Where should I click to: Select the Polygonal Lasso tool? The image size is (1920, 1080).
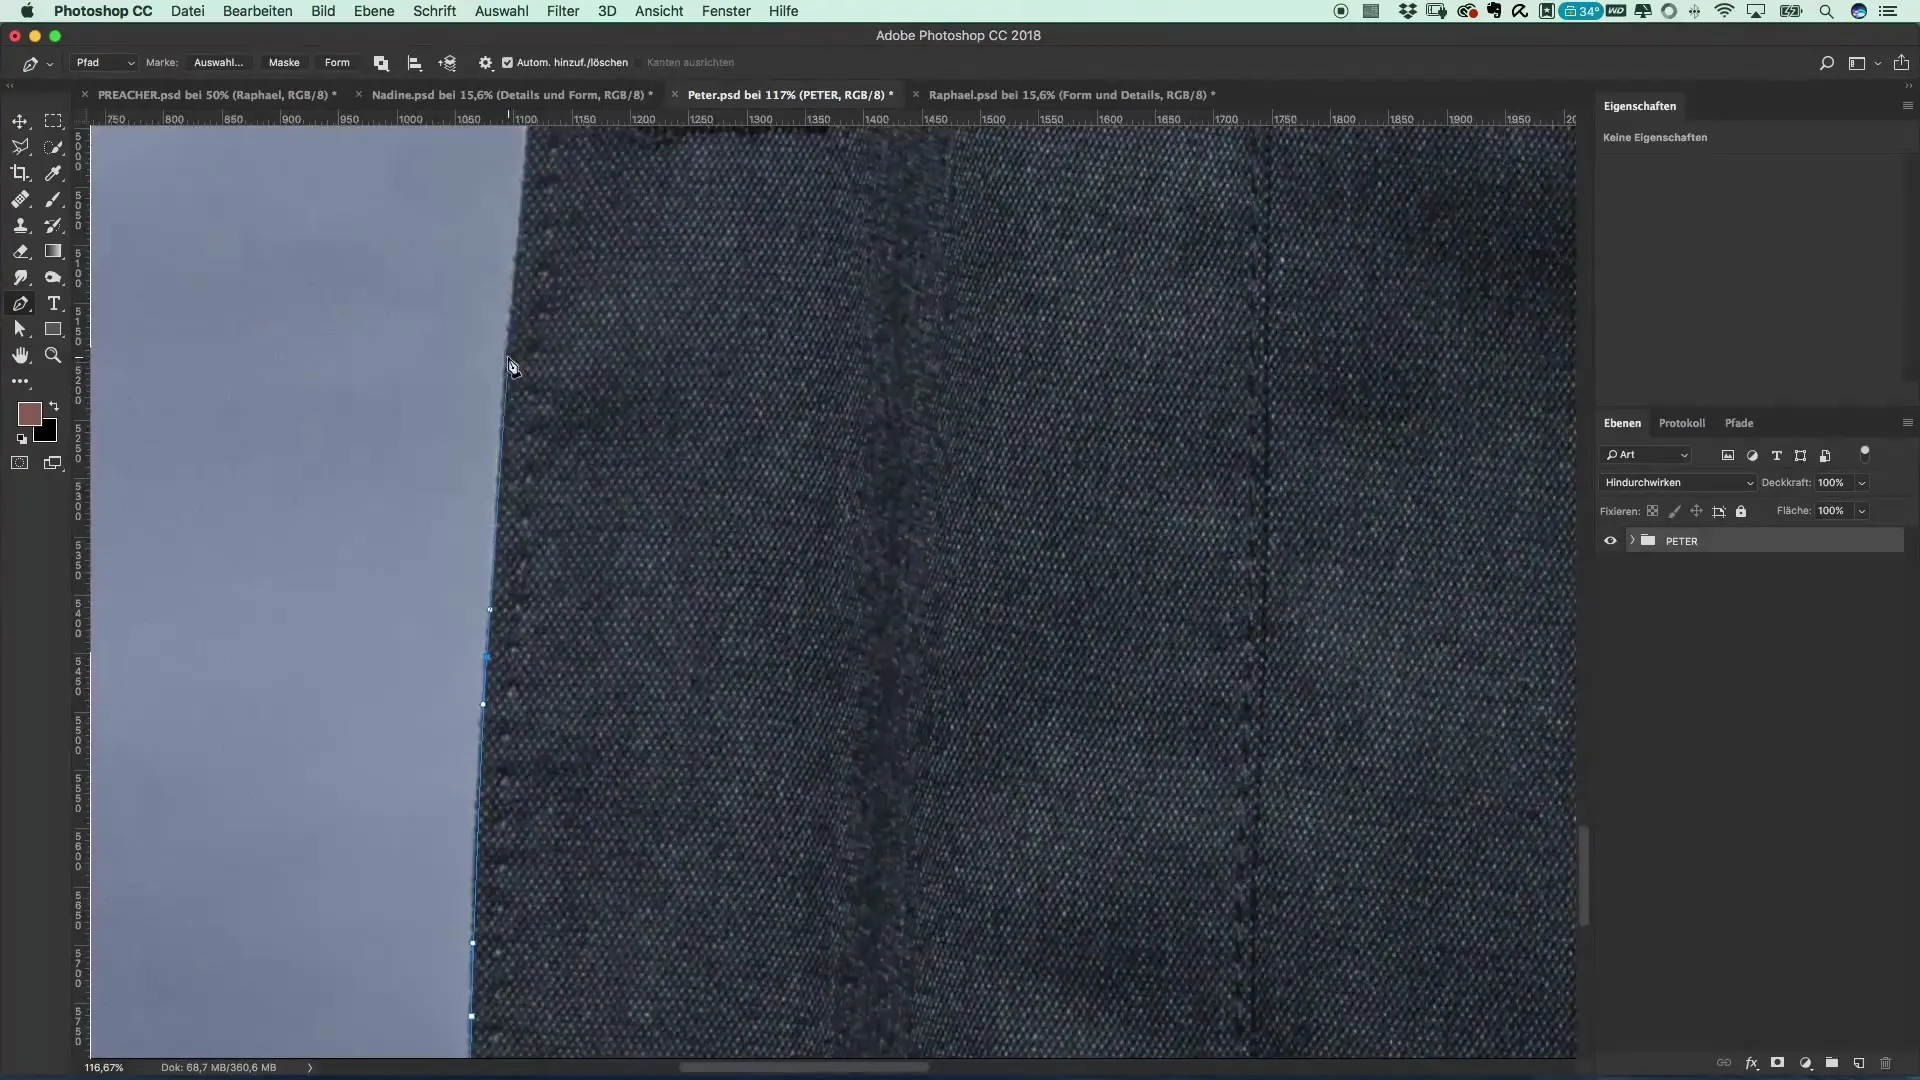20,147
